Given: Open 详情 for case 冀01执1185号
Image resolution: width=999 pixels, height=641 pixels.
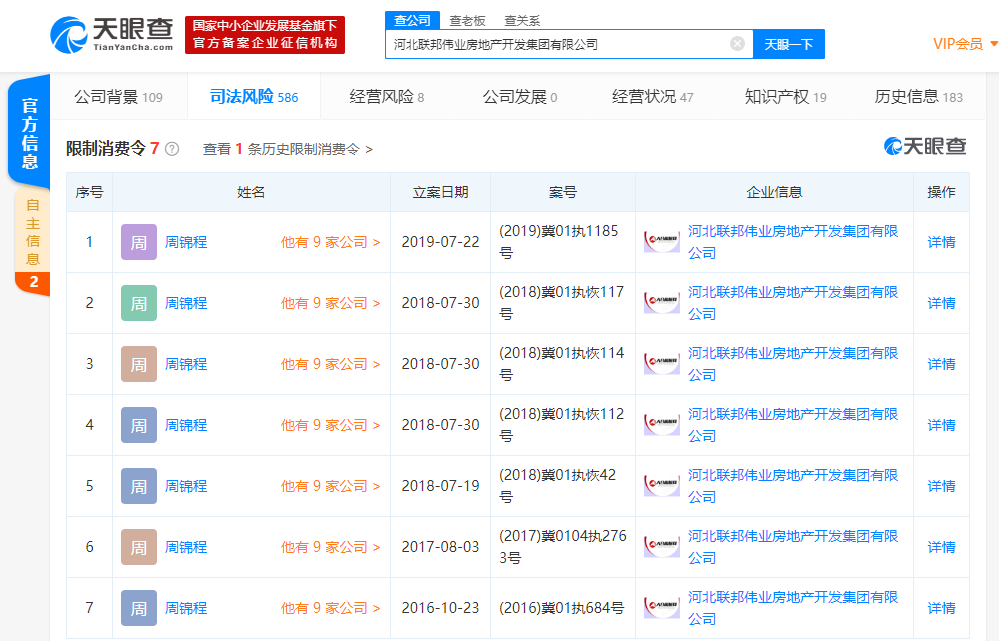Looking at the screenshot, I should pos(941,242).
